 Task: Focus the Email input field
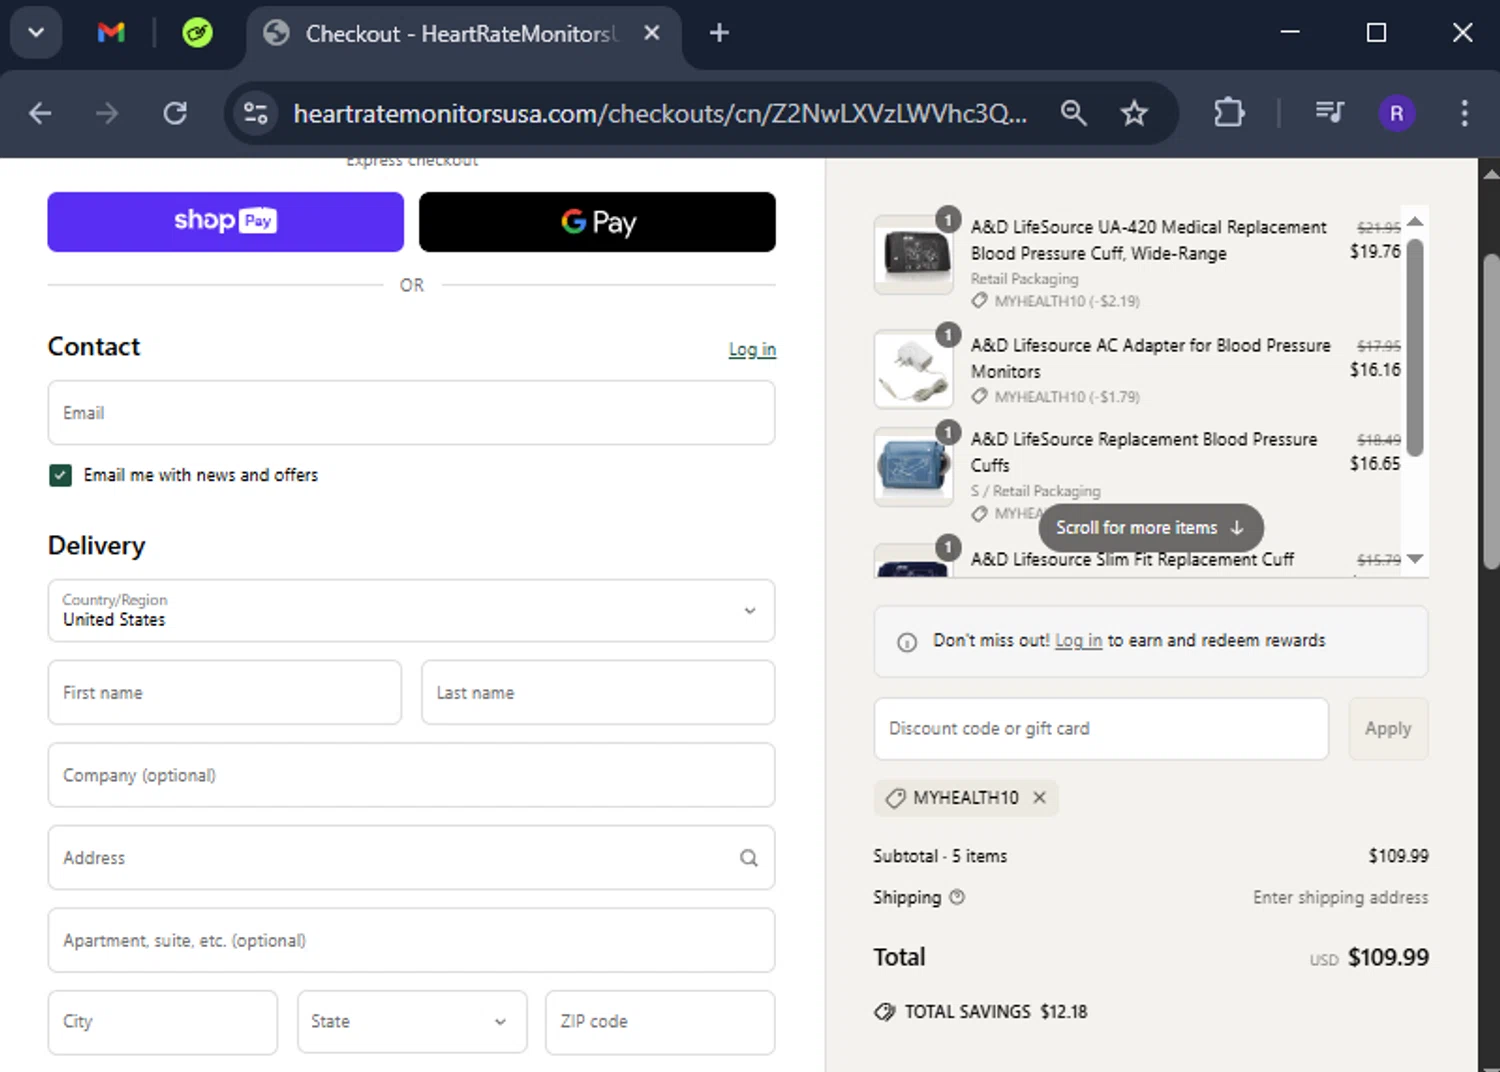coord(411,413)
